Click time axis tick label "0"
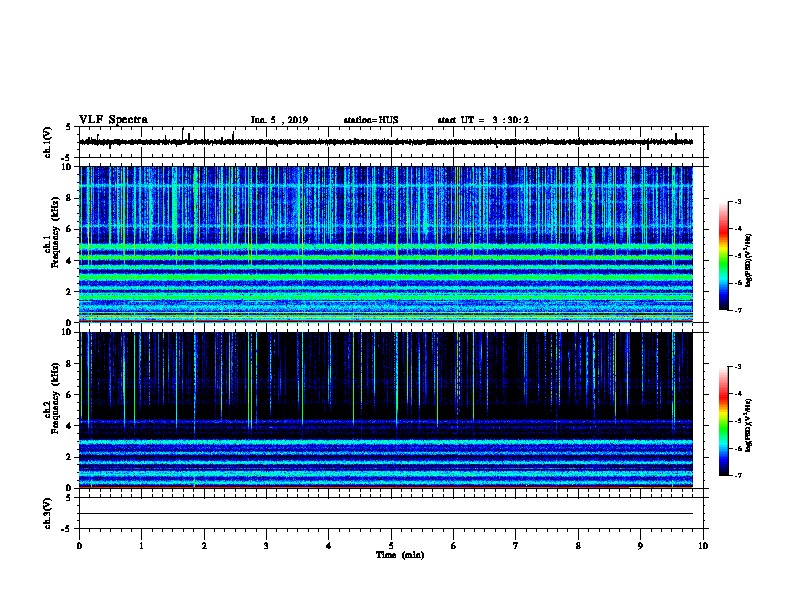This screenshot has width=792, height=612. [79, 546]
